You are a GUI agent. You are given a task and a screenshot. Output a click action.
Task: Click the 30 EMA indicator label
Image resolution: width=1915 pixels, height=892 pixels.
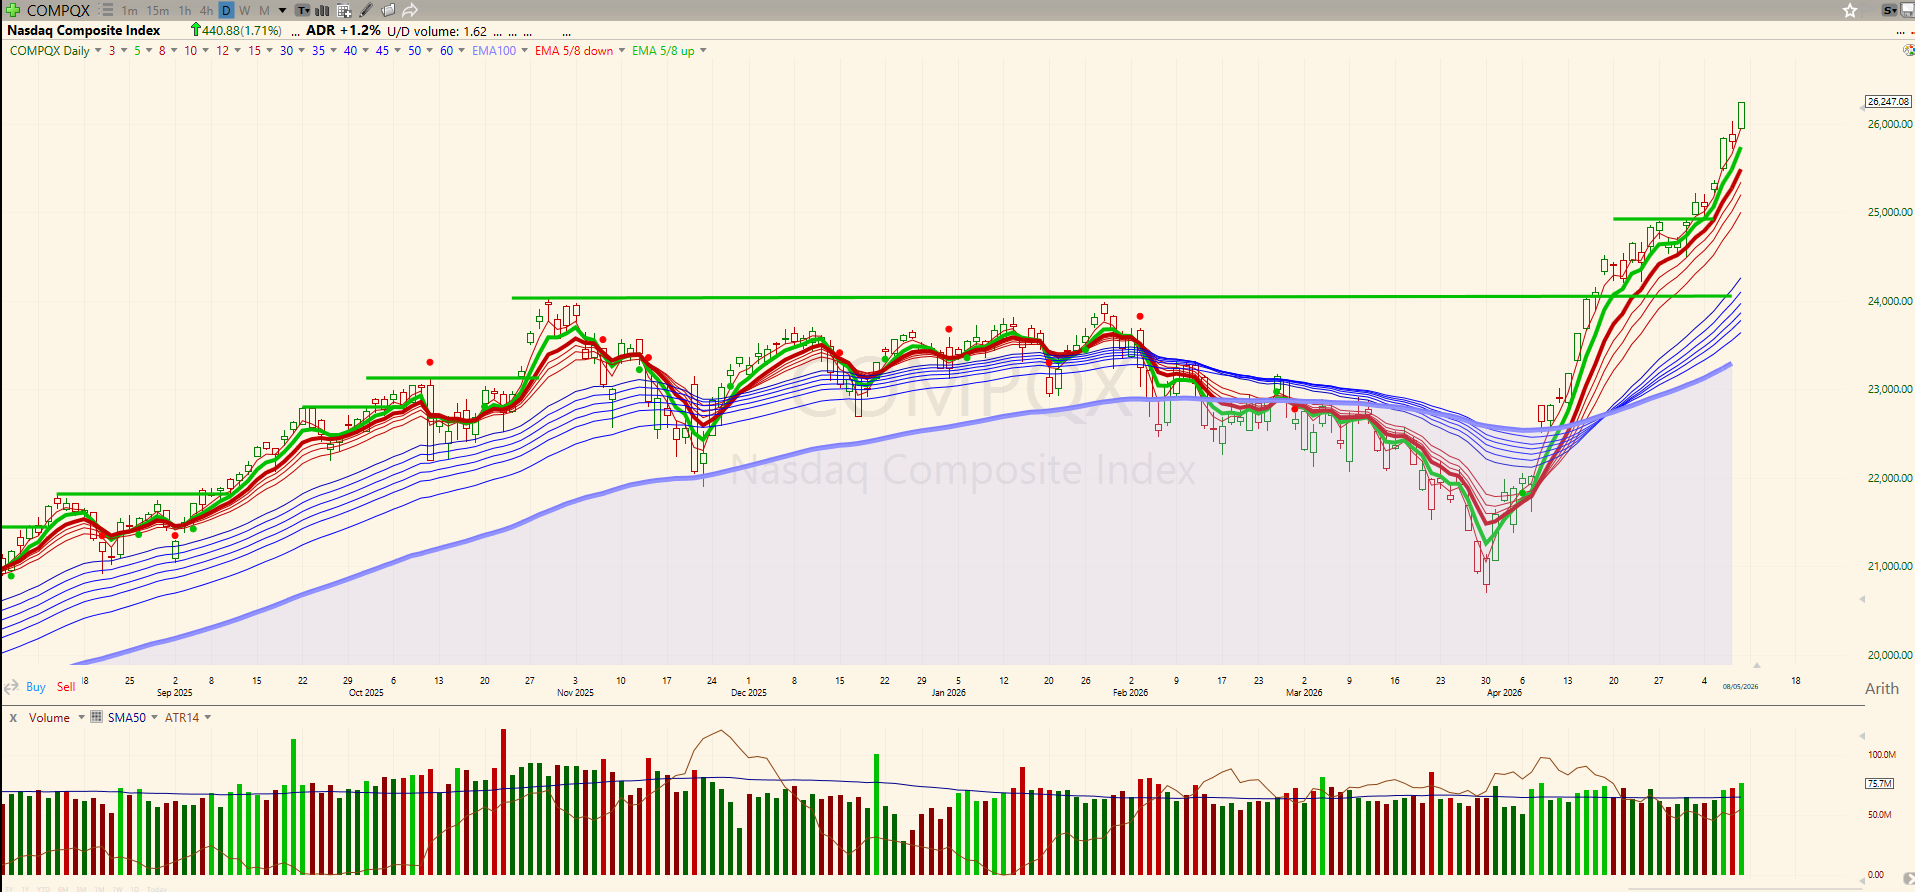(286, 50)
